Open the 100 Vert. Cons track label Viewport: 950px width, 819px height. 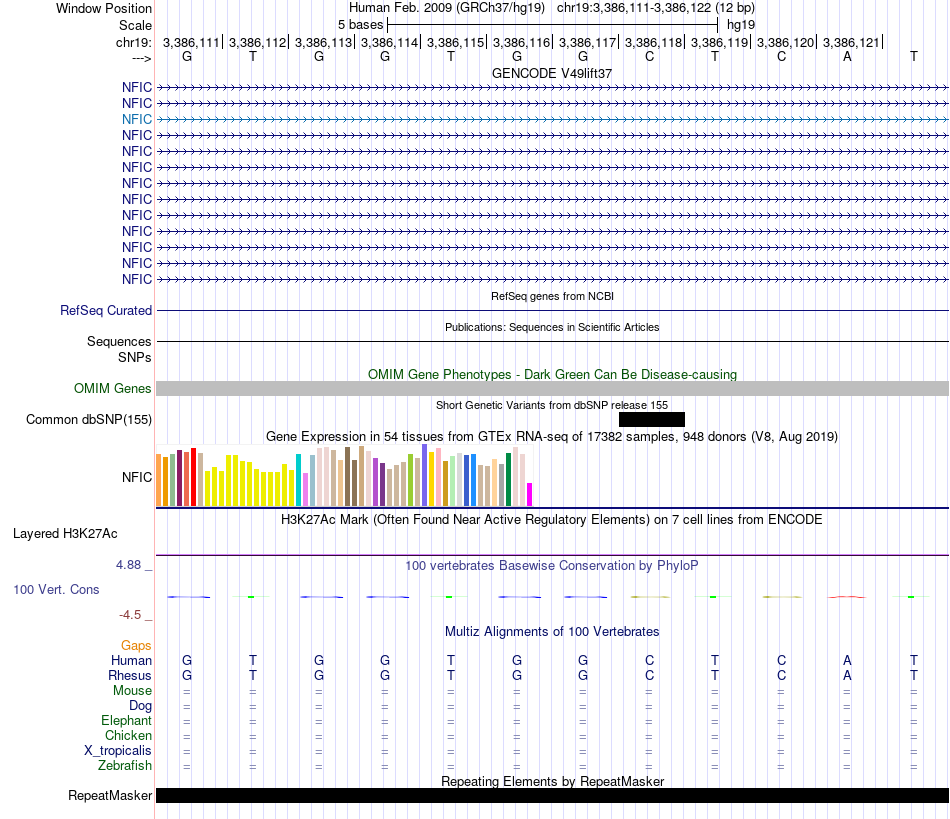click(x=56, y=589)
